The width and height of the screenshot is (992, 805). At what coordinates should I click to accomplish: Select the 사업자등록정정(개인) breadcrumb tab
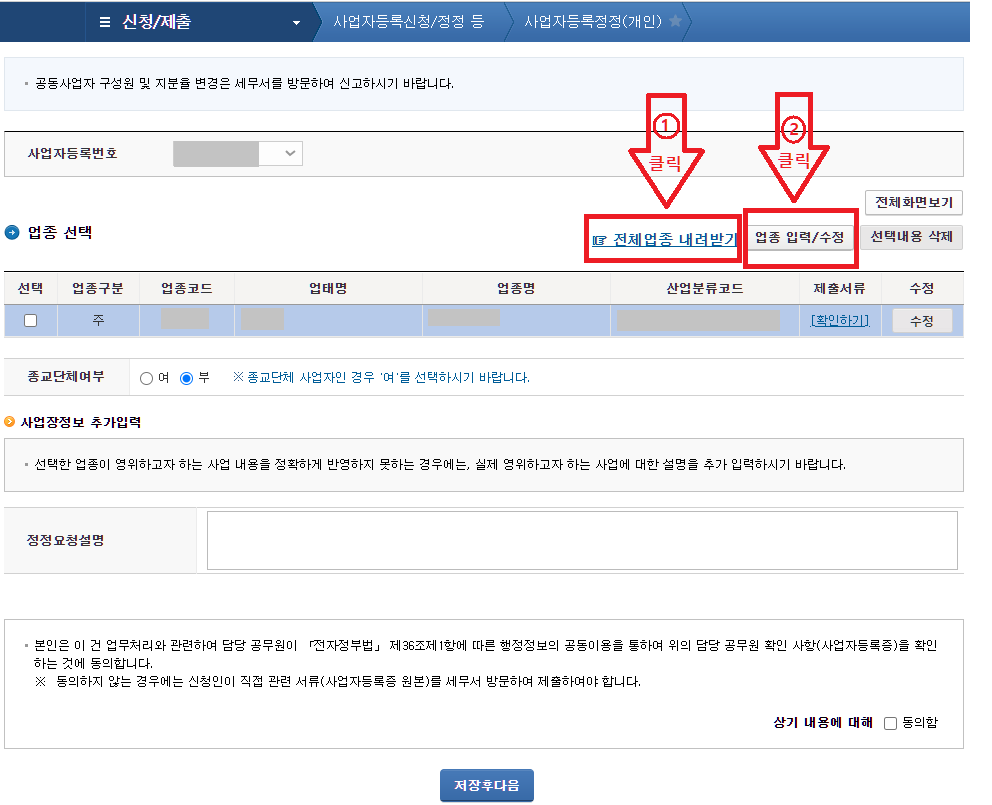tap(592, 21)
